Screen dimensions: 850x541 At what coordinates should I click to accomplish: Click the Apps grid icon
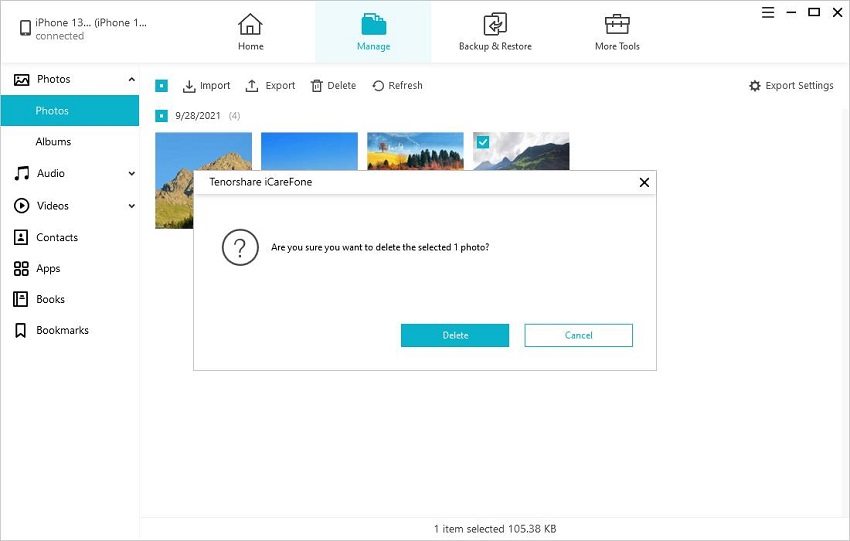21,268
